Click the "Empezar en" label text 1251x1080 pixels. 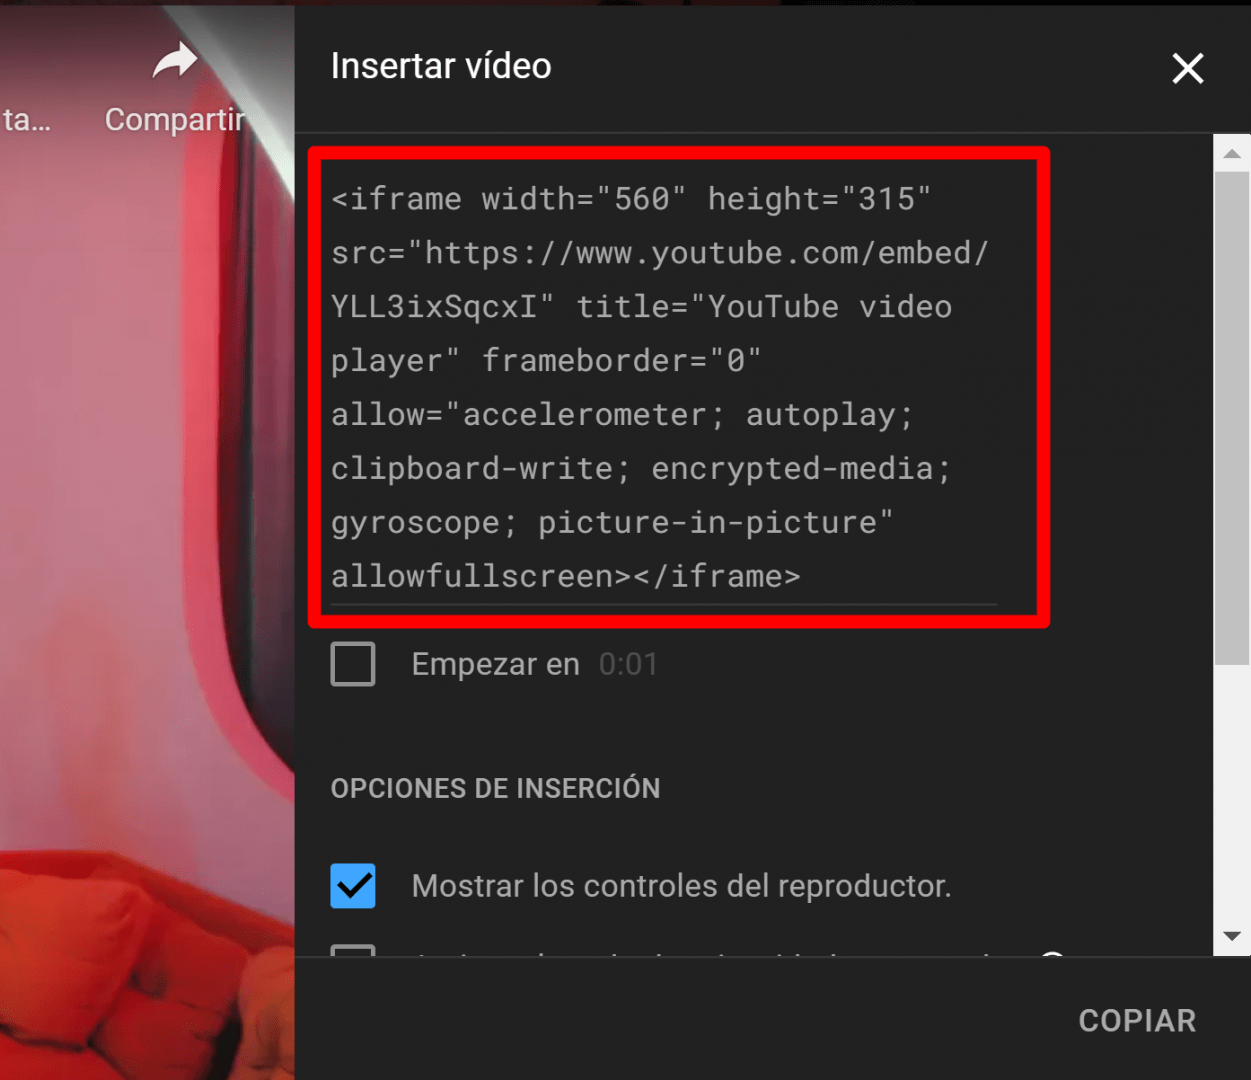496,664
